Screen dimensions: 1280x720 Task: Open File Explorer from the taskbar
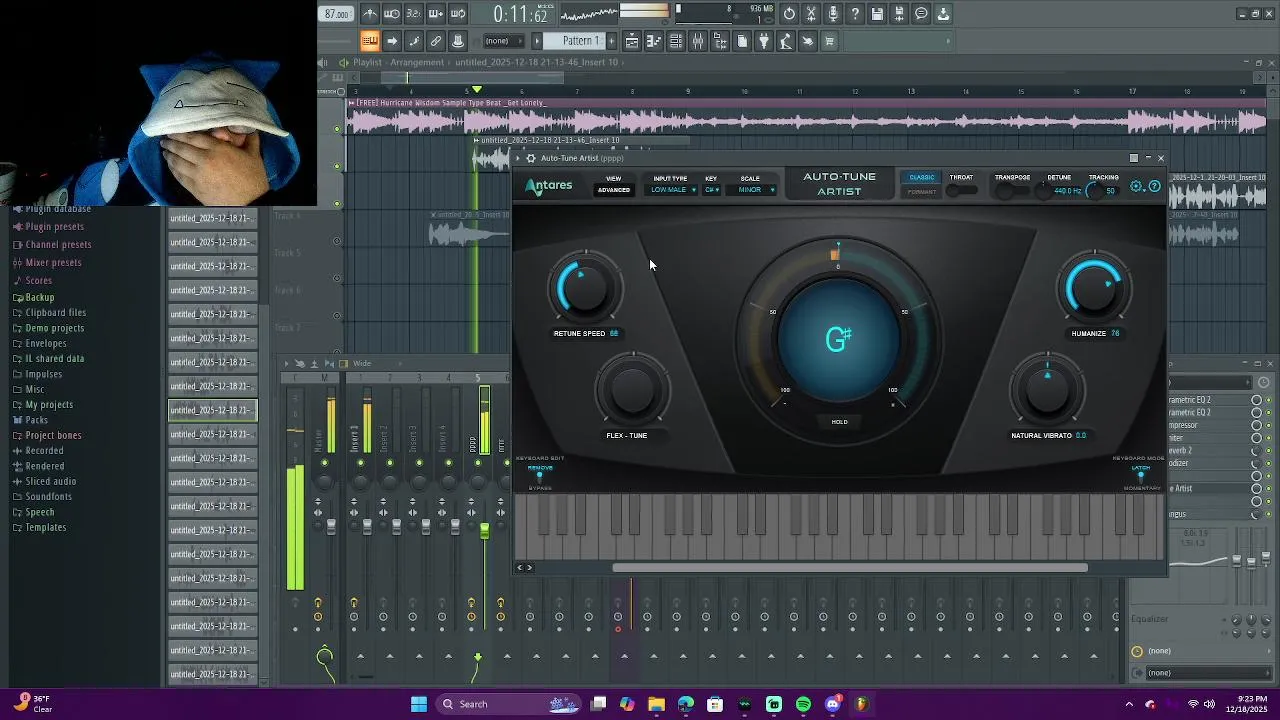pyautogui.click(x=656, y=704)
